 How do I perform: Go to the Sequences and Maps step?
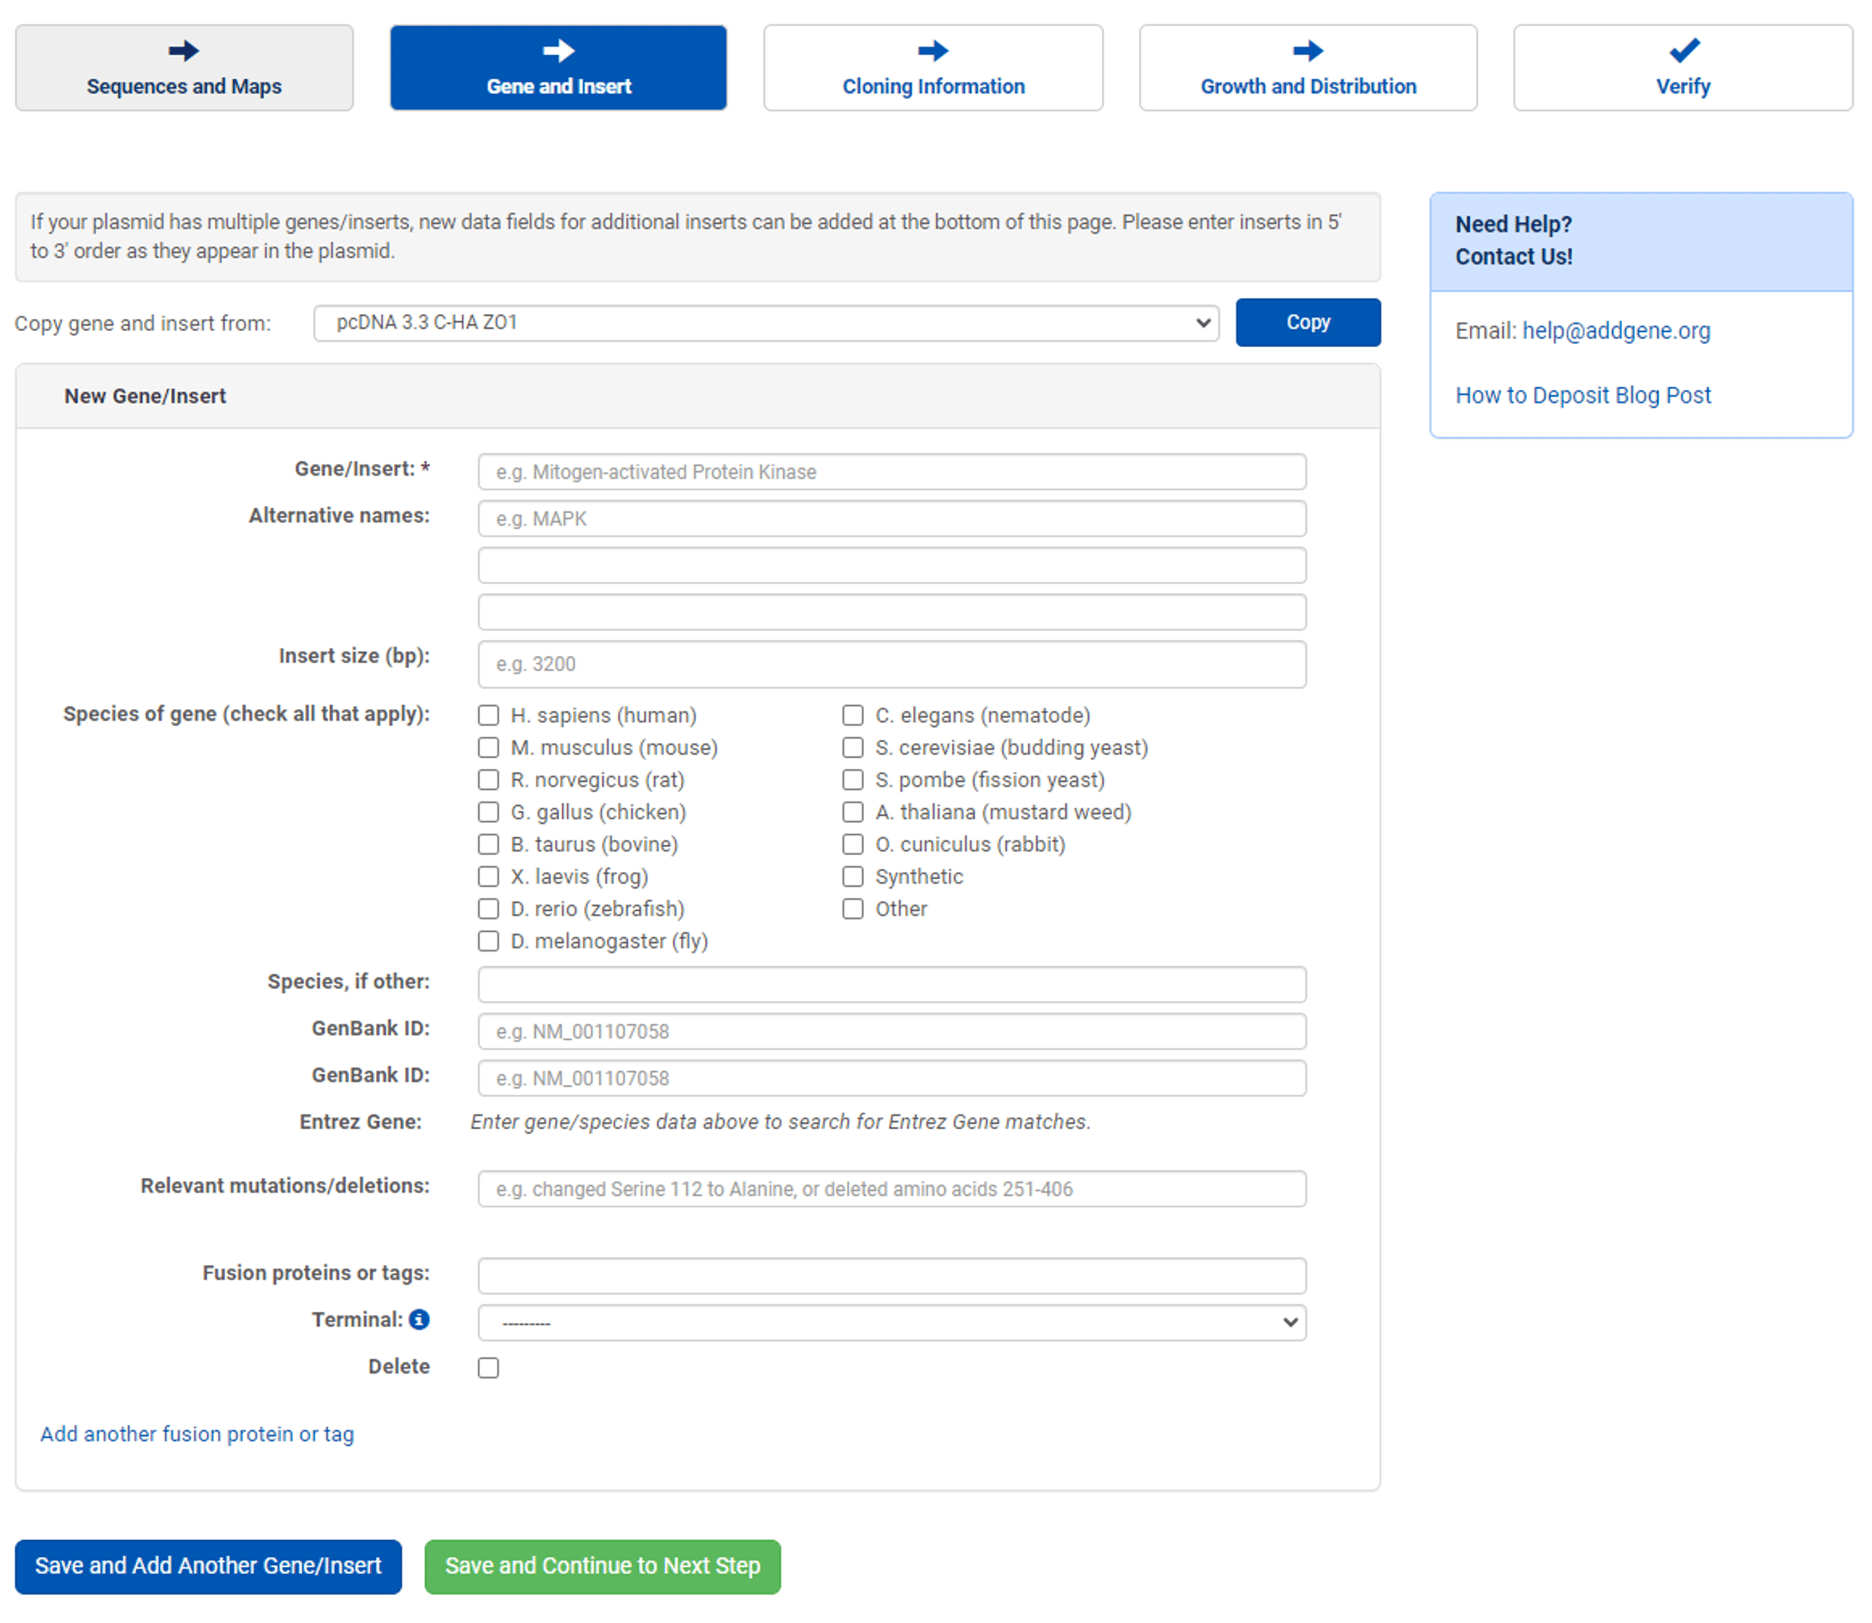coord(184,67)
